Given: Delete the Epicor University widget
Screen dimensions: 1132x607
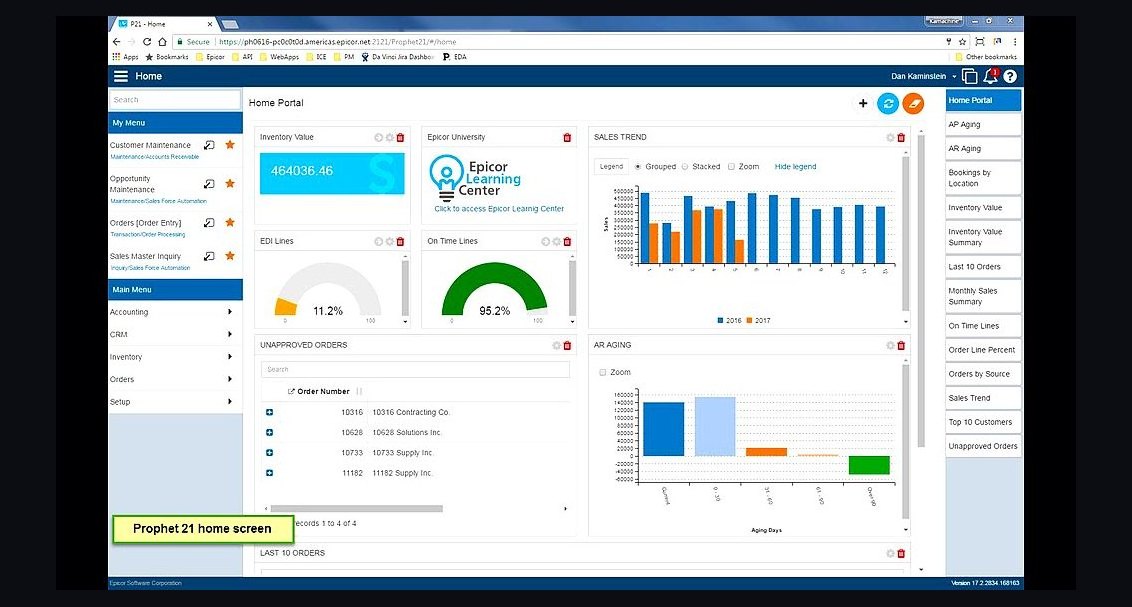Looking at the screenshot, I should pyautogui.click(x=567, y=137).
